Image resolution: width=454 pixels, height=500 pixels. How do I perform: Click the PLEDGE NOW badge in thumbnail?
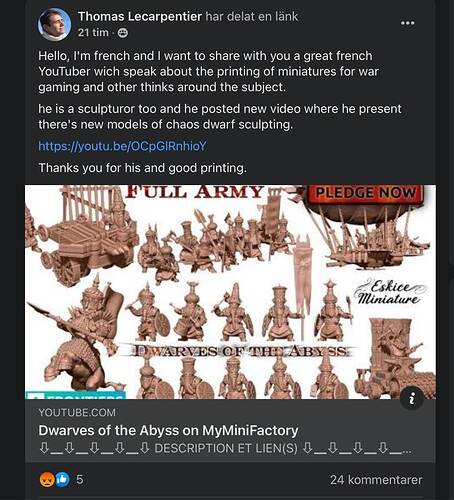pyautogui.click(x=366, y=193)
